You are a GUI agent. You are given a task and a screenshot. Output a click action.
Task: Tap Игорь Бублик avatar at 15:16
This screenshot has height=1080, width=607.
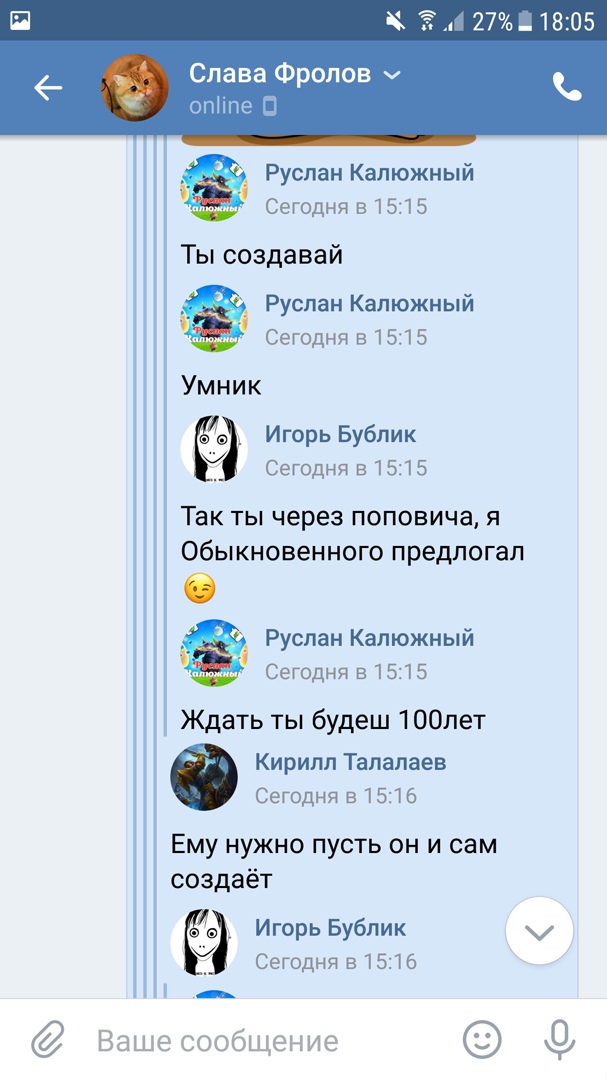(x=204, y=942)
